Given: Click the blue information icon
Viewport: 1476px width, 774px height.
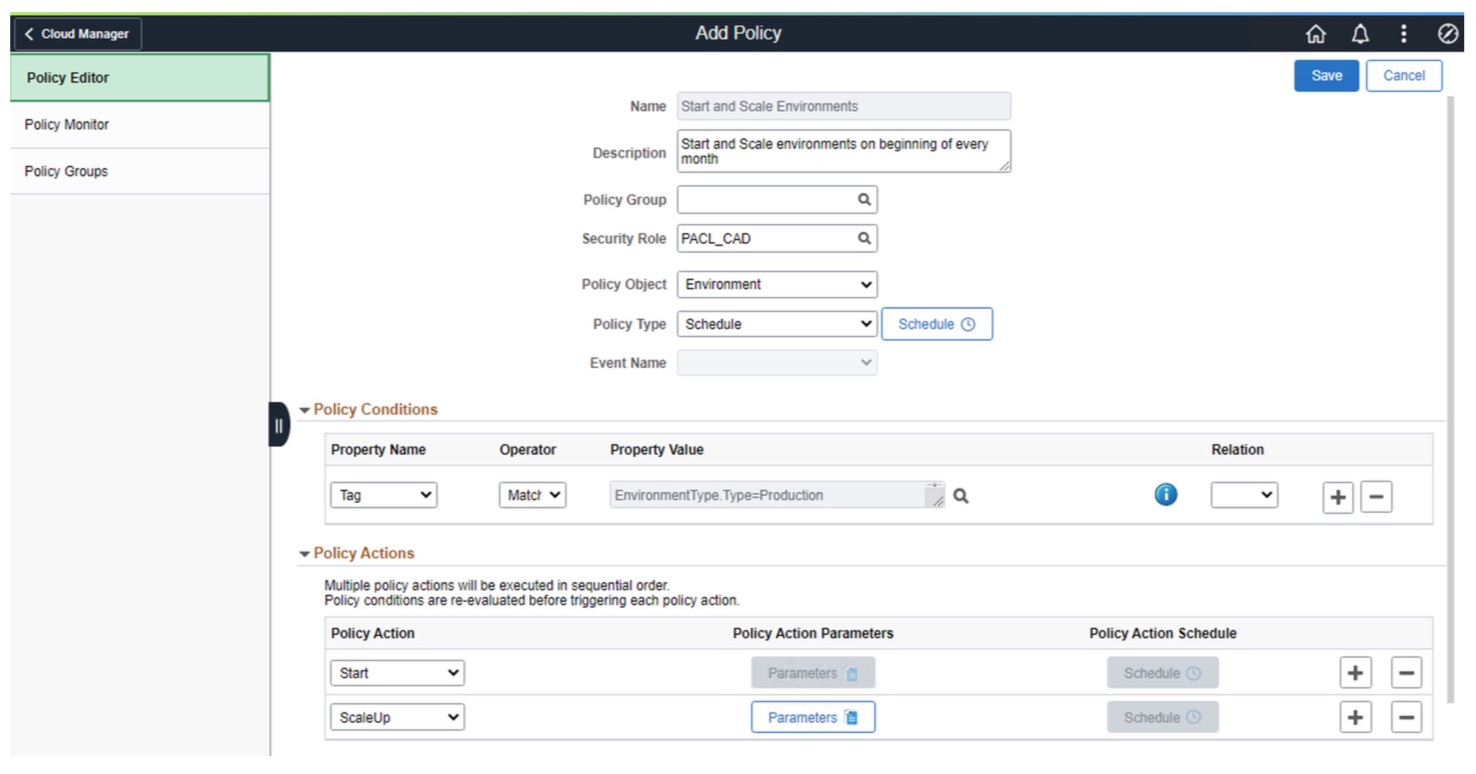Looking at the screenshot, I should tap(1165, 495).
